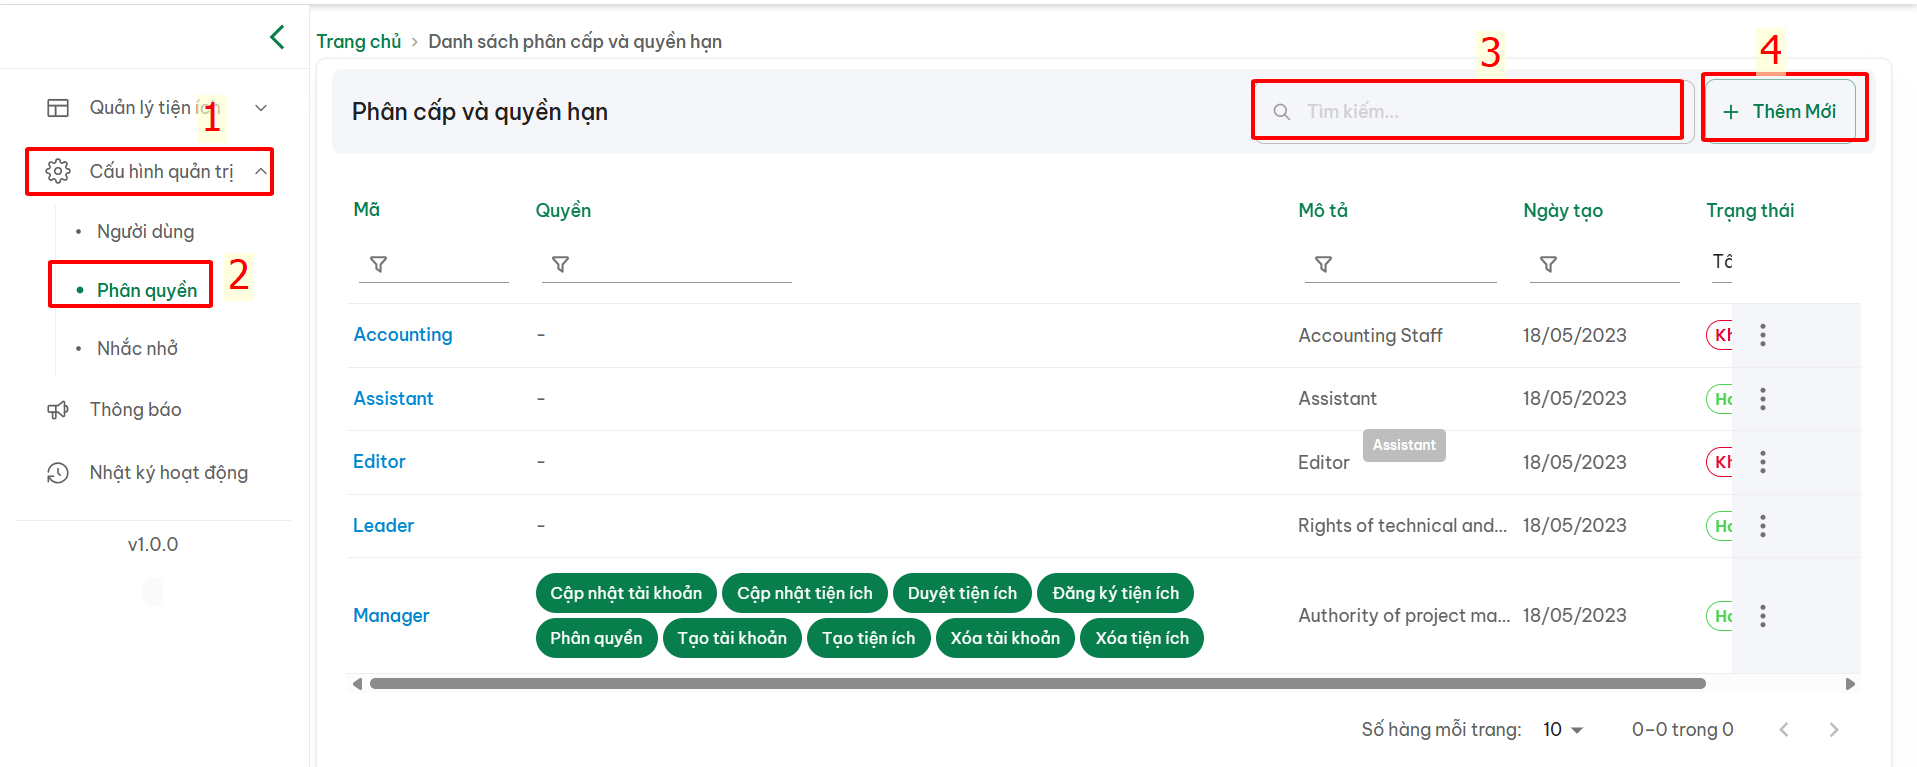
Task: Click the Cập nhật tiện ích permission chip
Action: pos(805,593)
